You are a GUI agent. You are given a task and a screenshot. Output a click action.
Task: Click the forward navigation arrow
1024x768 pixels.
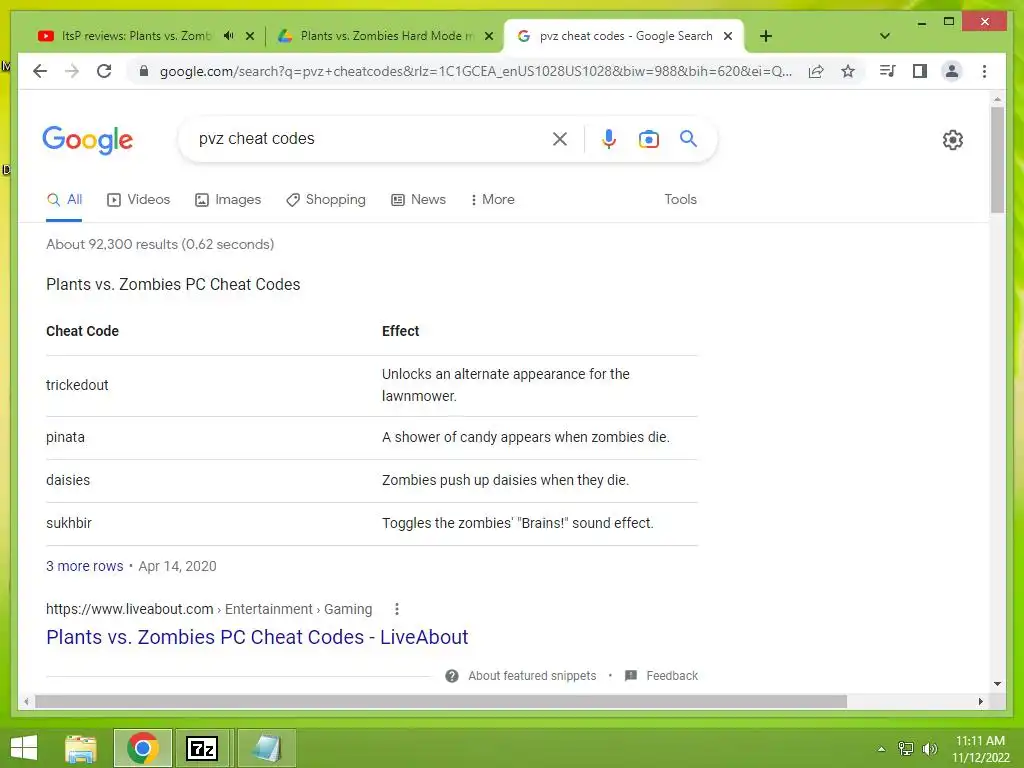(72, 71)
